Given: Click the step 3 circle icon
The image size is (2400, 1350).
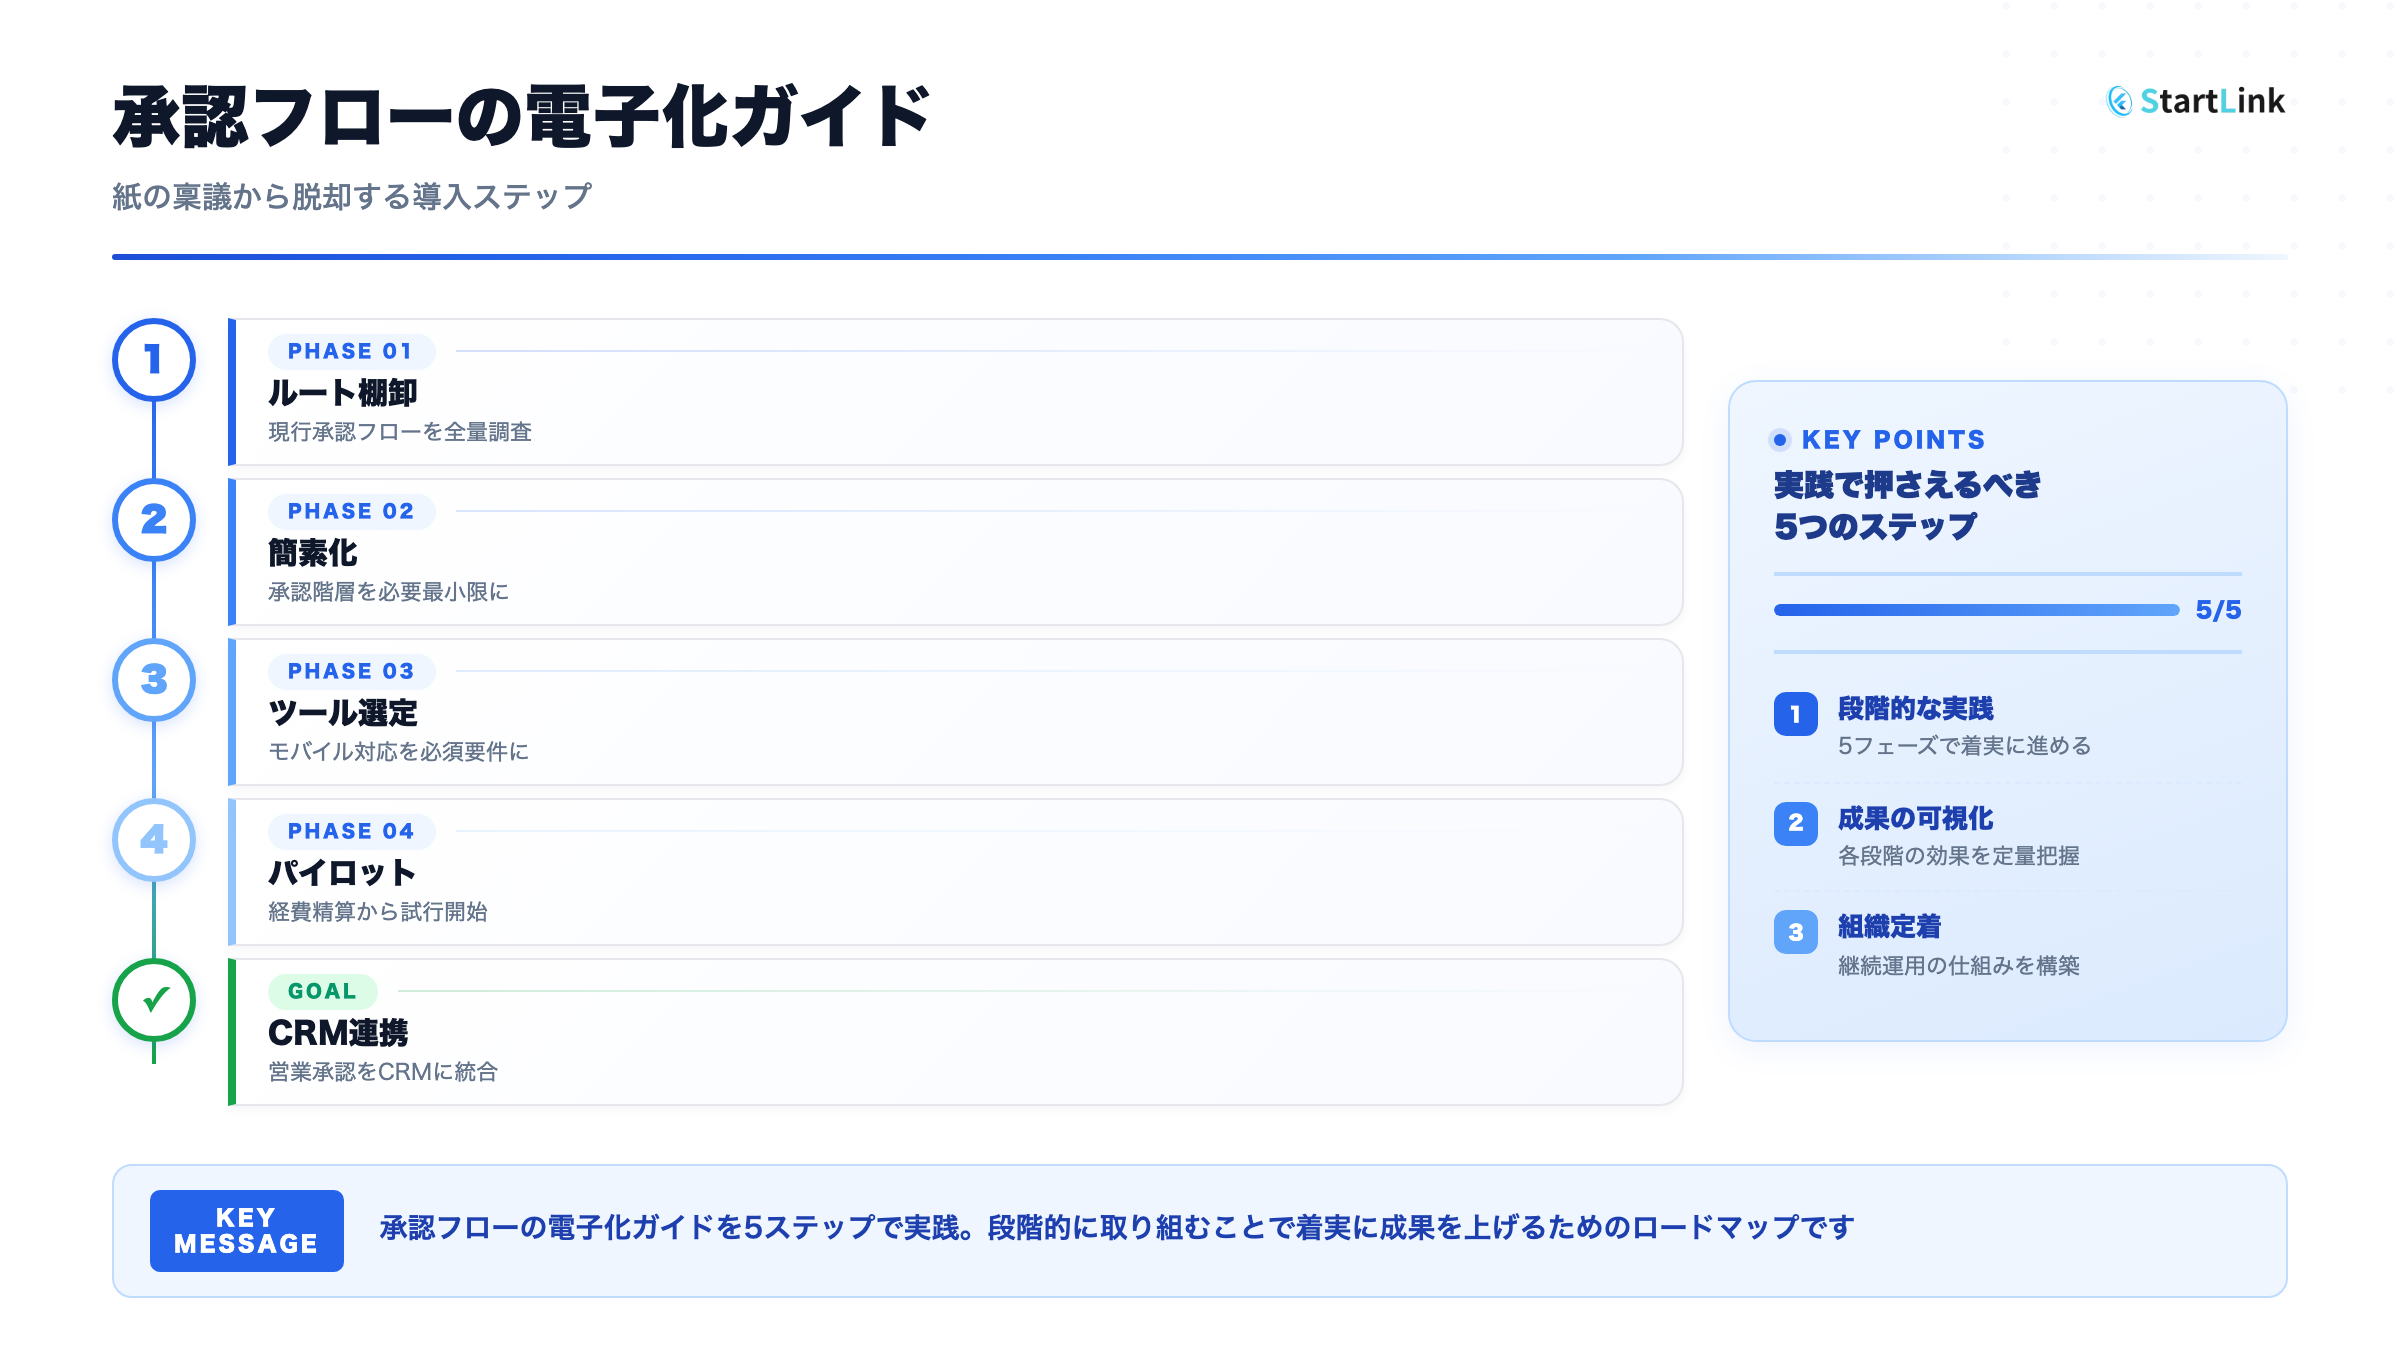Looking at the screenshot, I should (x=153, y=680).
